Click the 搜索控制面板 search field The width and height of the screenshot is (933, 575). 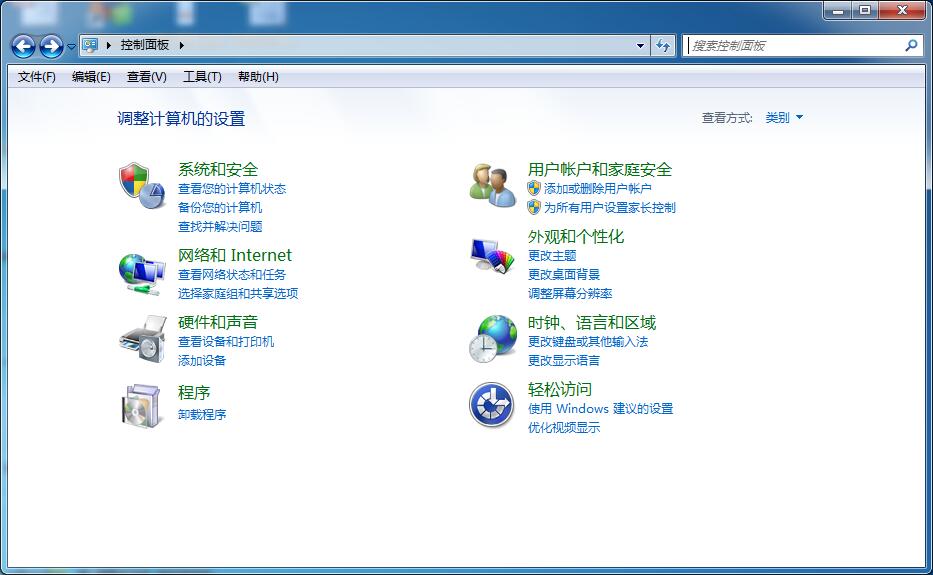pos(795,45)
